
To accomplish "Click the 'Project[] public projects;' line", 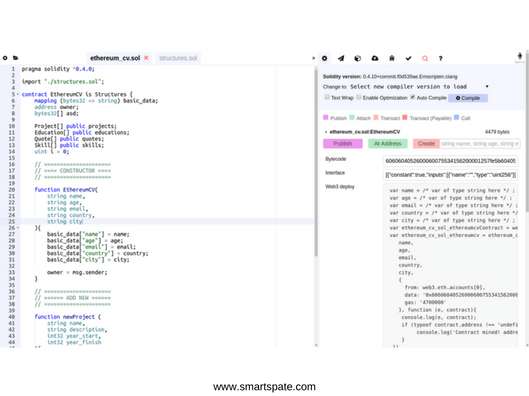I will tap(76, 126).
